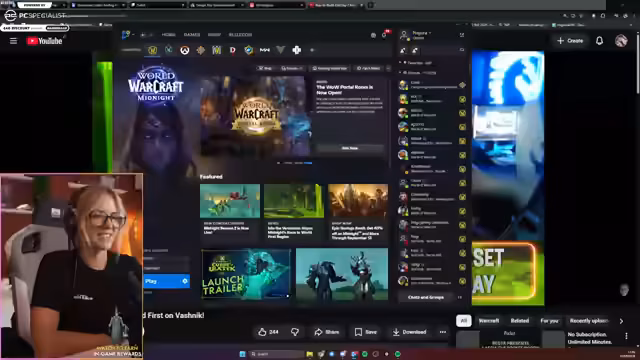The height and width of the screenshot is (360, 640).
Task: Open Chats and Groups
Action: tap(426, 297)
